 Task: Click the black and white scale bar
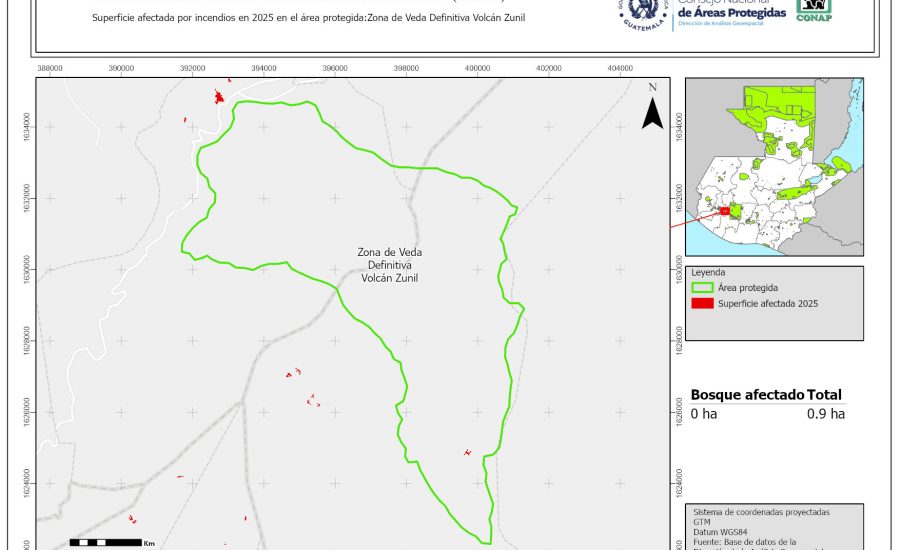pos(105,542)
